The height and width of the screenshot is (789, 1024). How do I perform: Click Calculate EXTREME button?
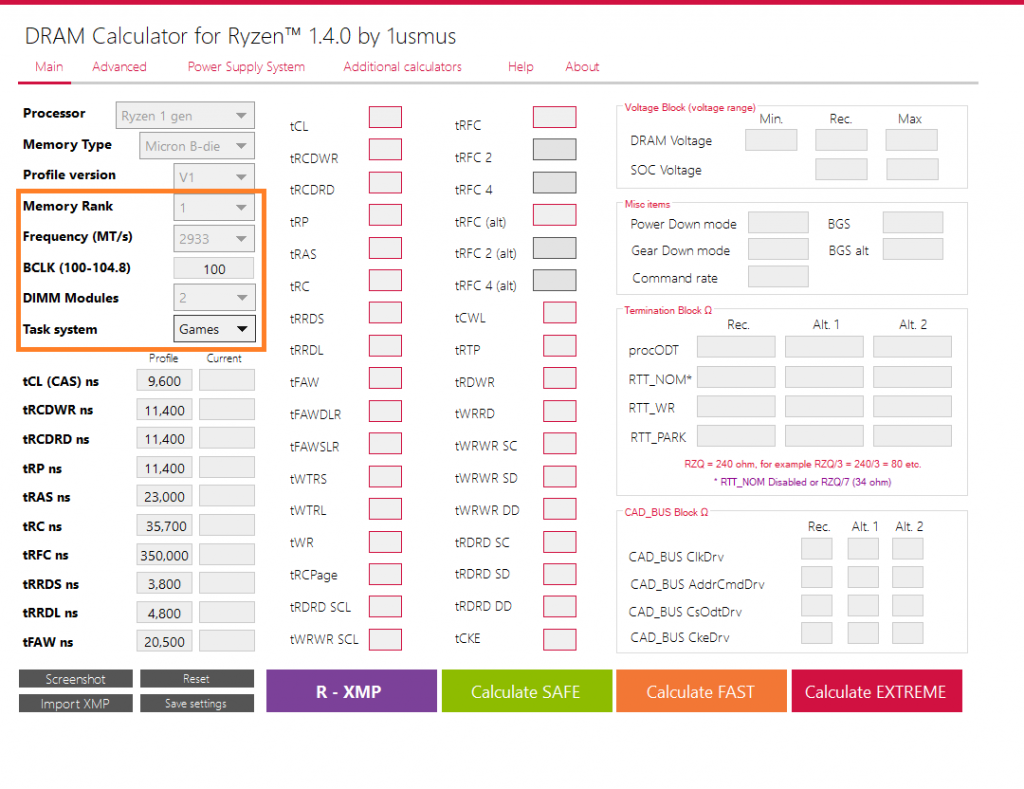(x=876, y=691)
